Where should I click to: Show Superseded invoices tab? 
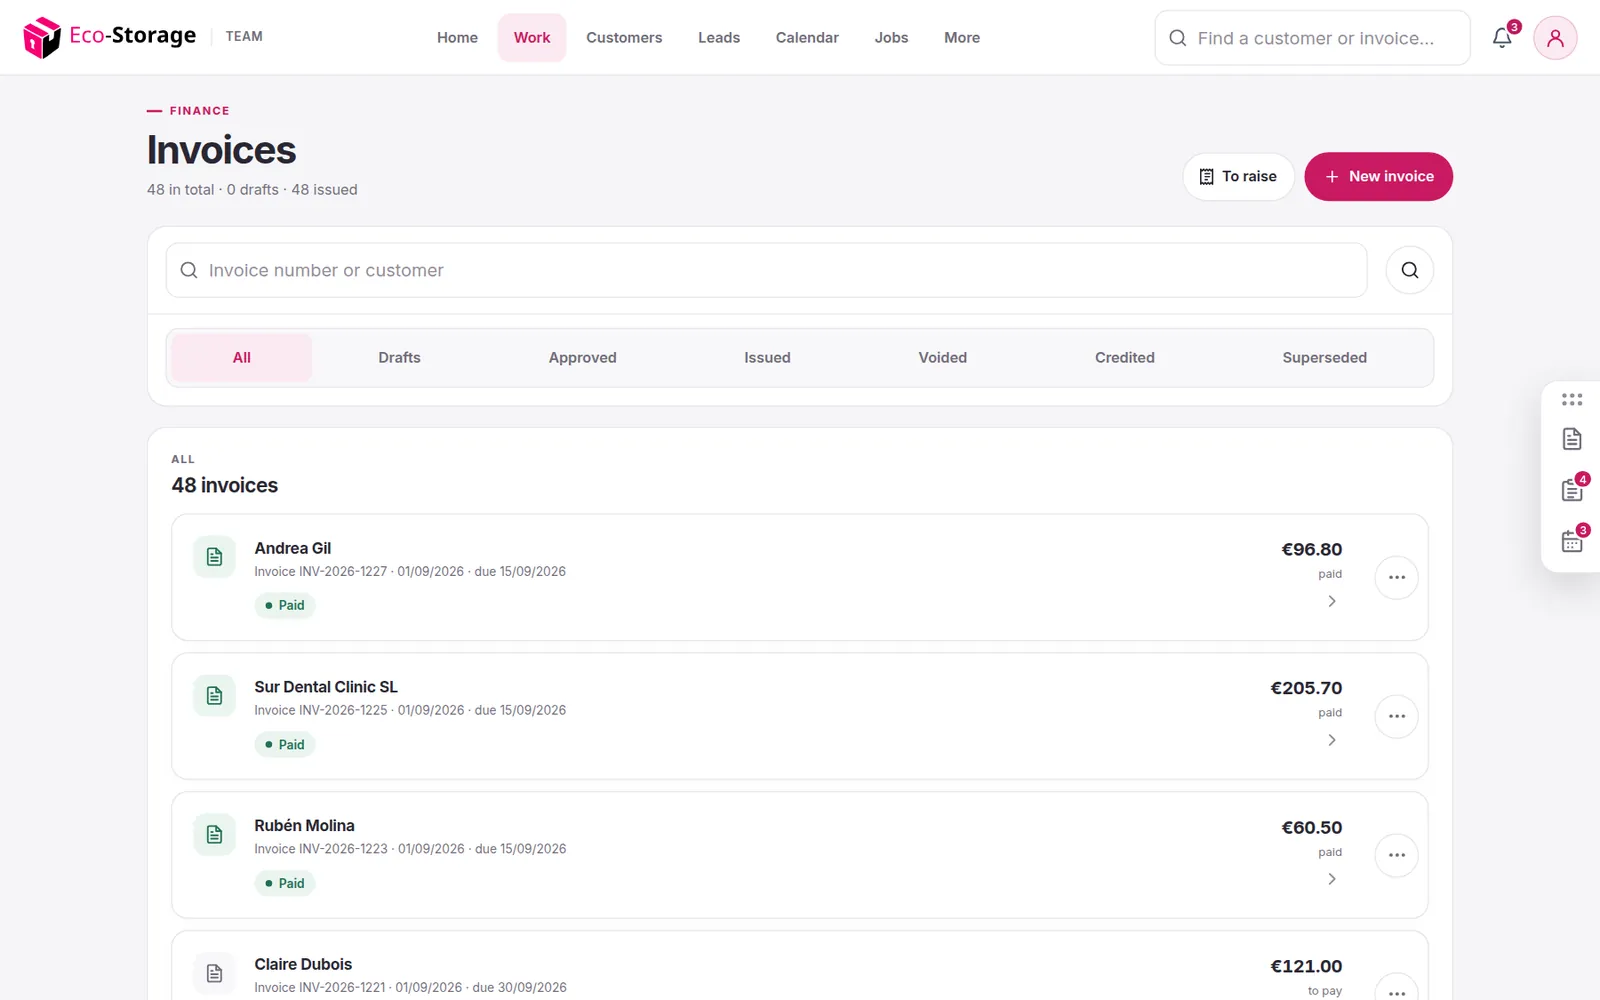(1324, 358)
